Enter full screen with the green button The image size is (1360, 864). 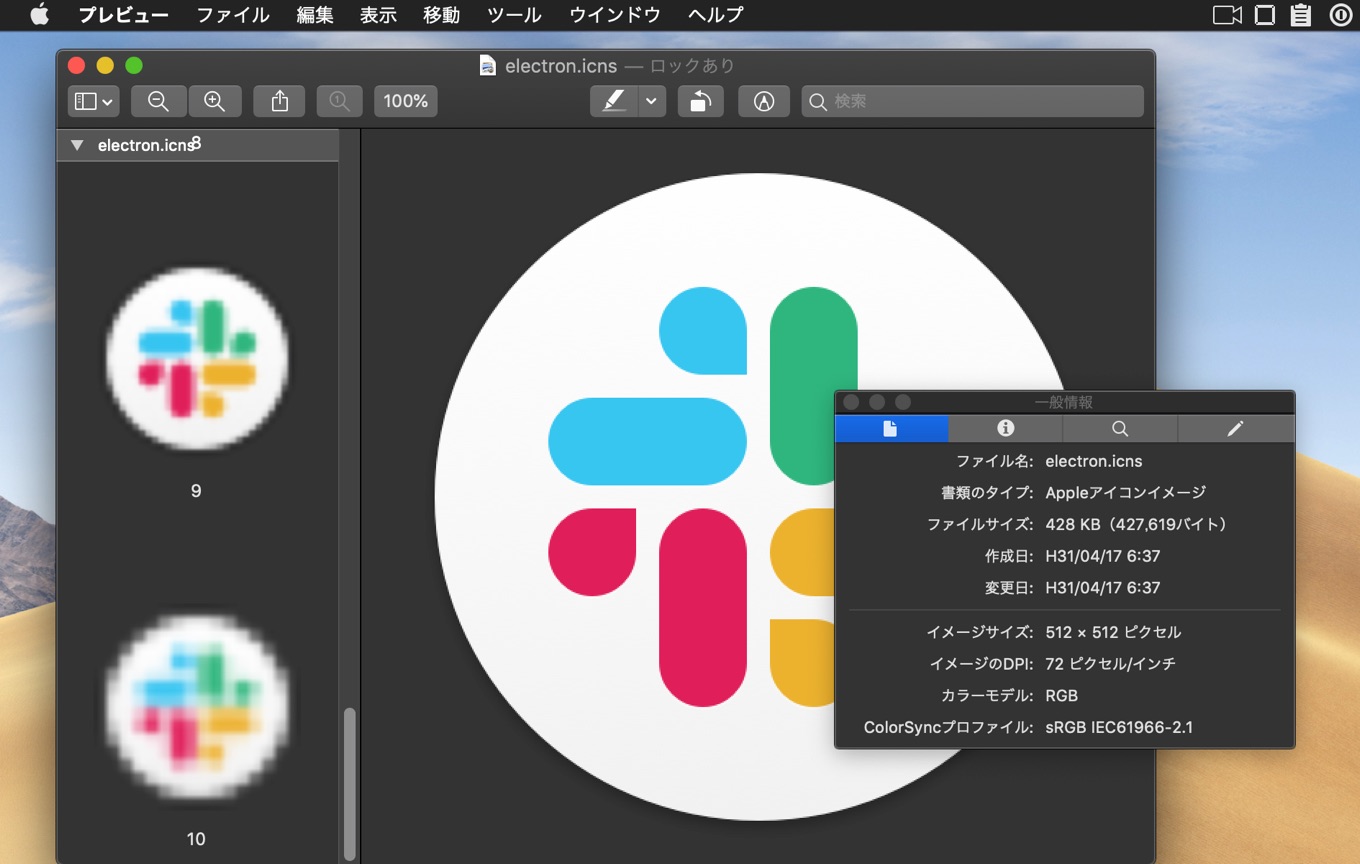(134, 66)
